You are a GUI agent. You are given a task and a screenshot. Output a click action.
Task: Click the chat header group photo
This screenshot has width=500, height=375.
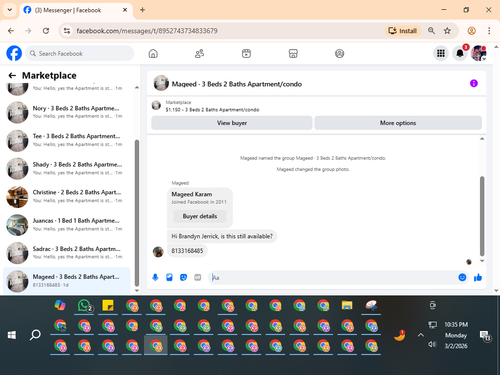point(161,83)
